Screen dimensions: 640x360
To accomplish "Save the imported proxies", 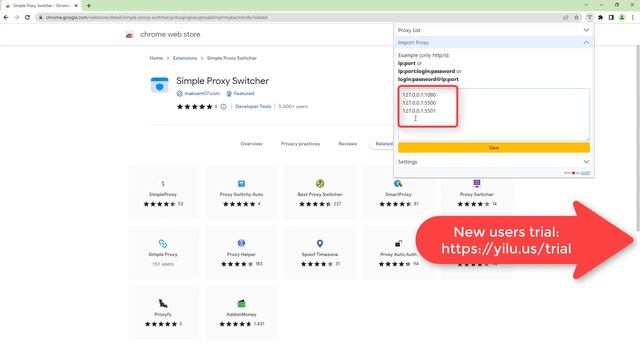I will point(493,147).
